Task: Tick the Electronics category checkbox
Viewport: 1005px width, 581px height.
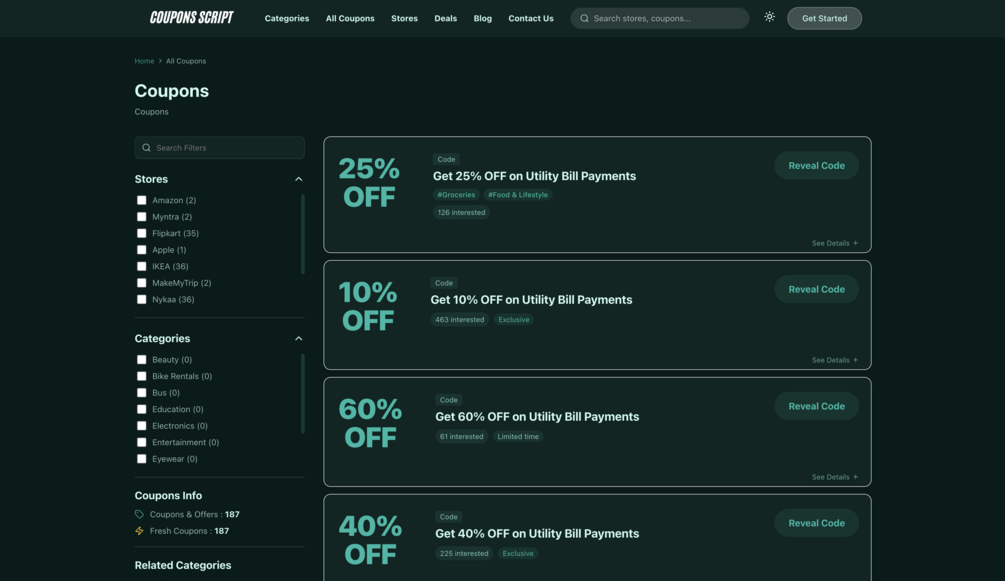Action: pyautogui.click(x=142, y=426)
